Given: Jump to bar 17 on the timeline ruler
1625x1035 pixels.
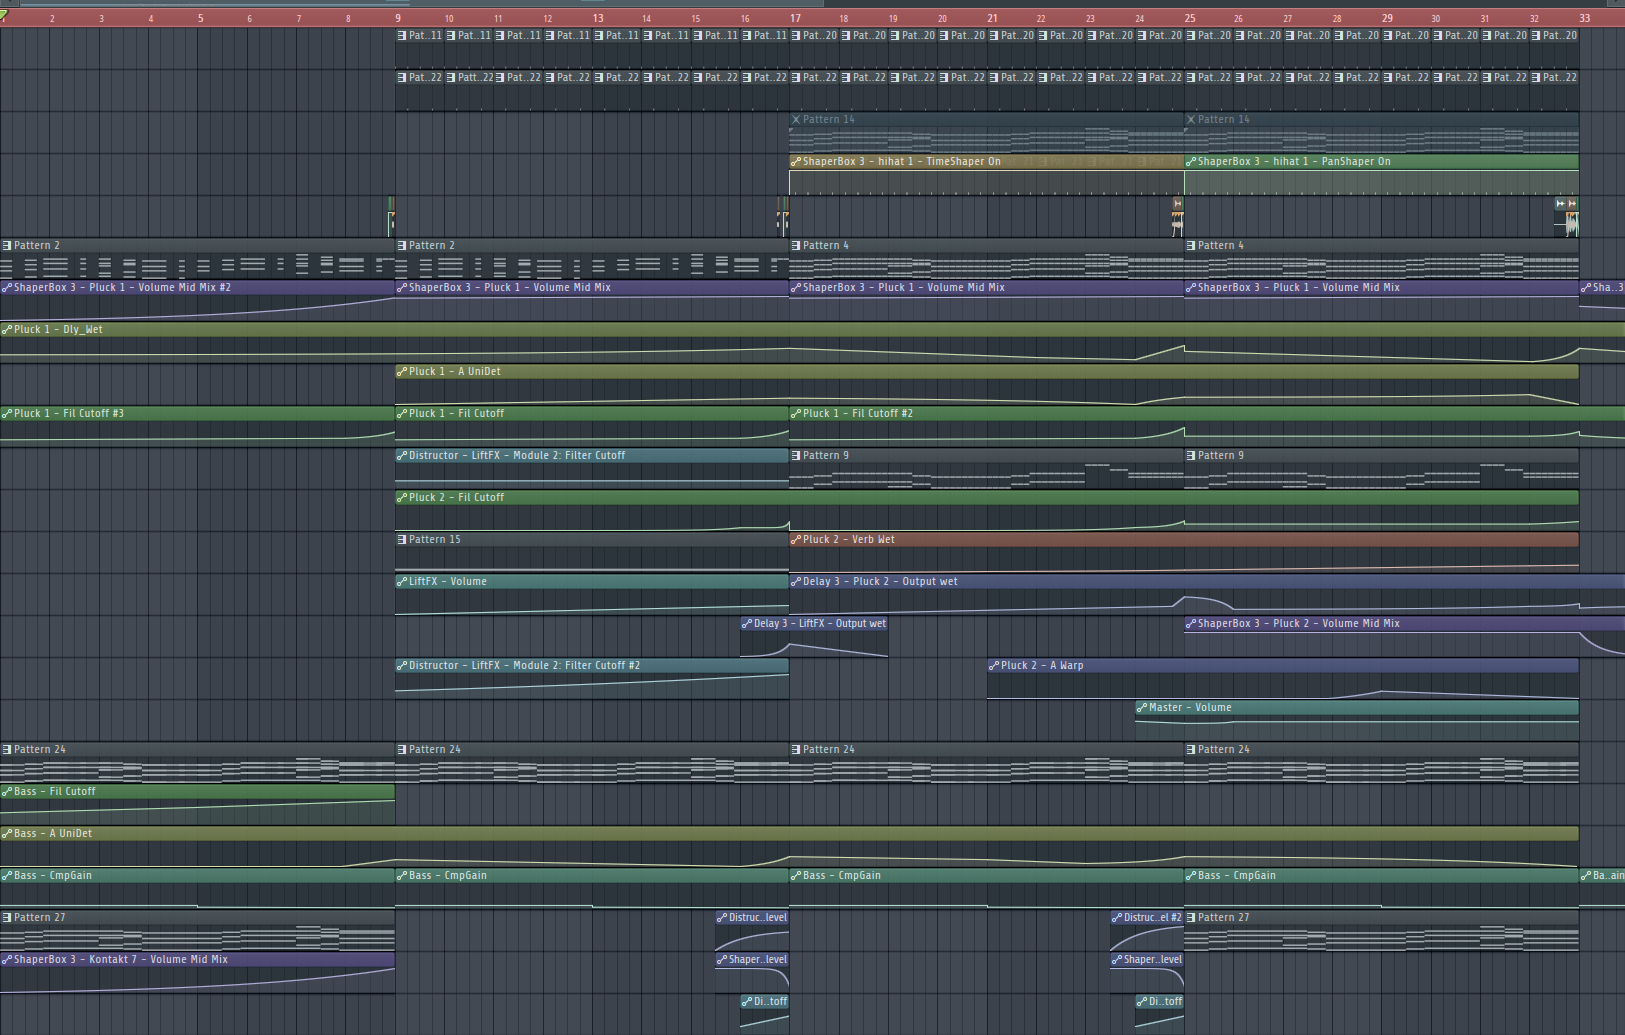Looking at the screenshot, I should pyautogui.click(x=795, y=18).
